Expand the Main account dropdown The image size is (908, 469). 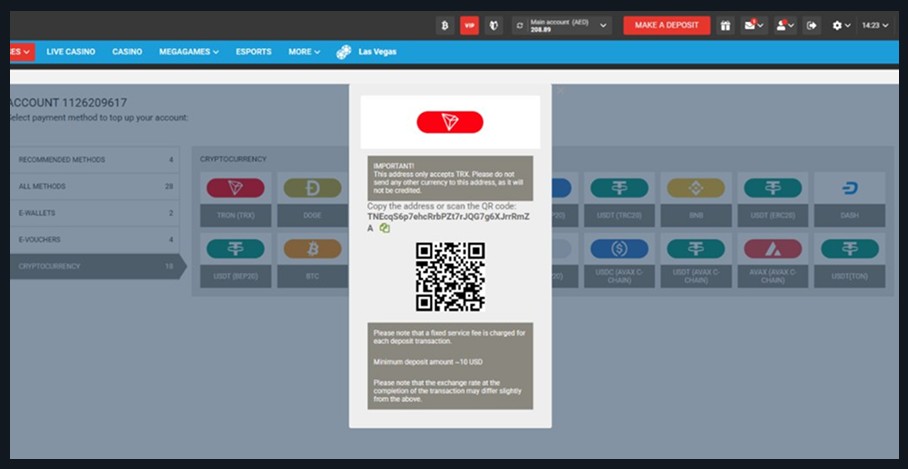(603, 26)
